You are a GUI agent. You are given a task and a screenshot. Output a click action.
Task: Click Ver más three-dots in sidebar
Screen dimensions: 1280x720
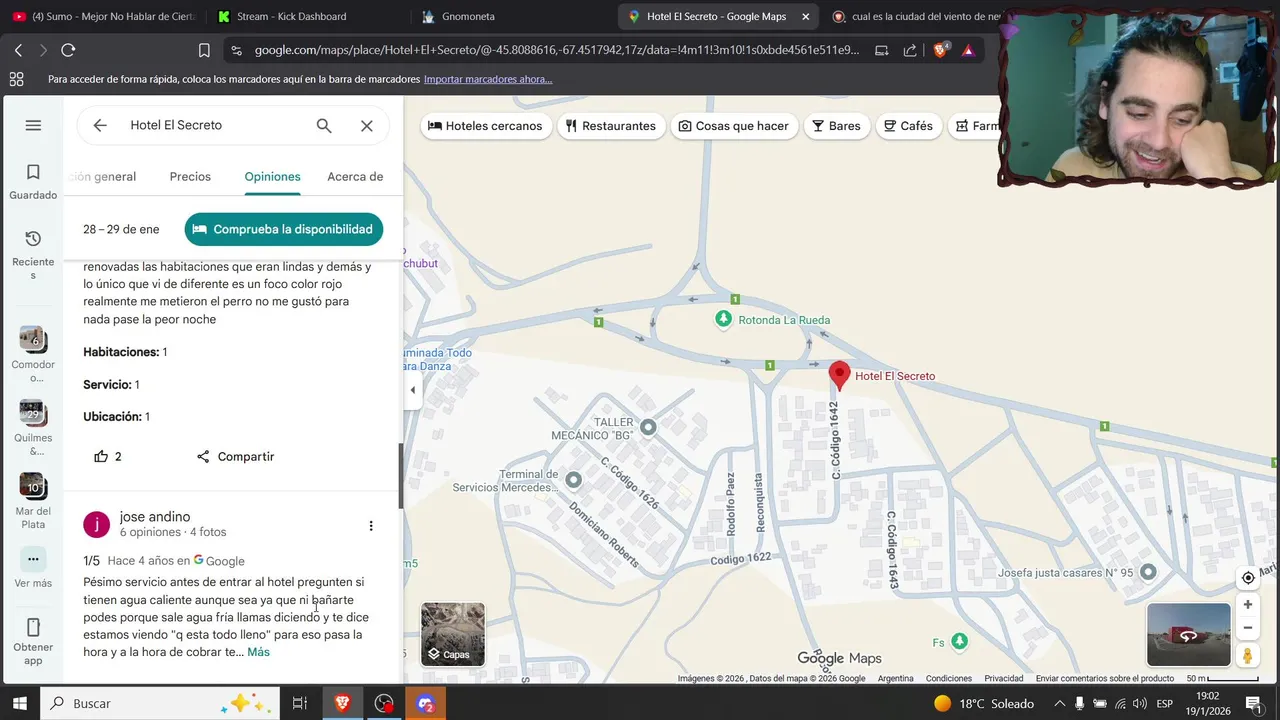click(x=33, y=559)
